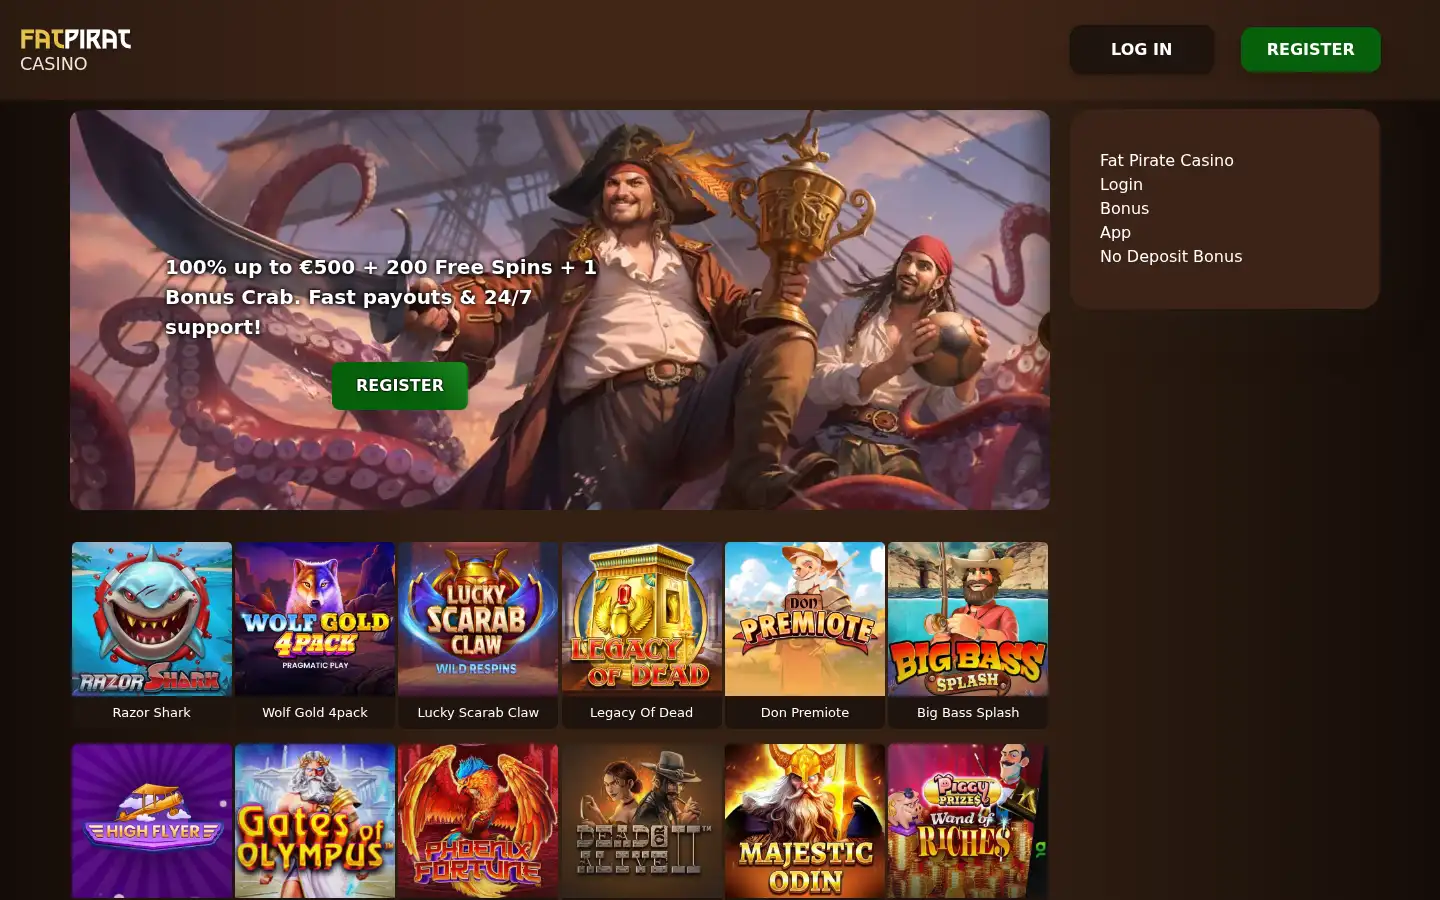
Task: Launch the Dead or Alive II game tile
Action: (642, 821)
